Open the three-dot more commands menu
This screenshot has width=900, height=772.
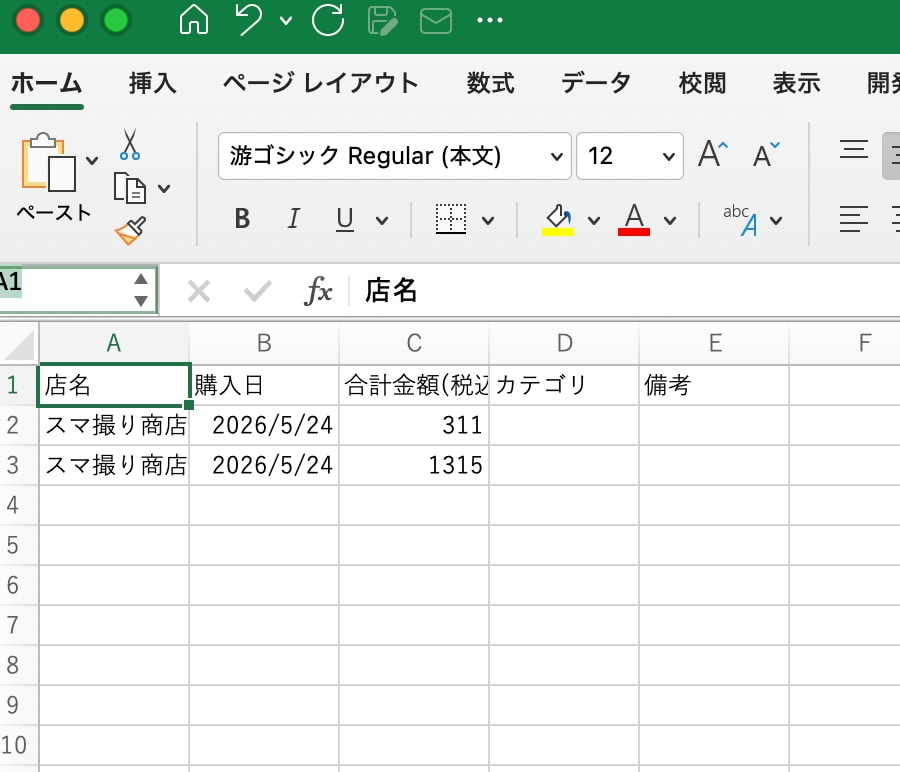(x=490, y=21)
